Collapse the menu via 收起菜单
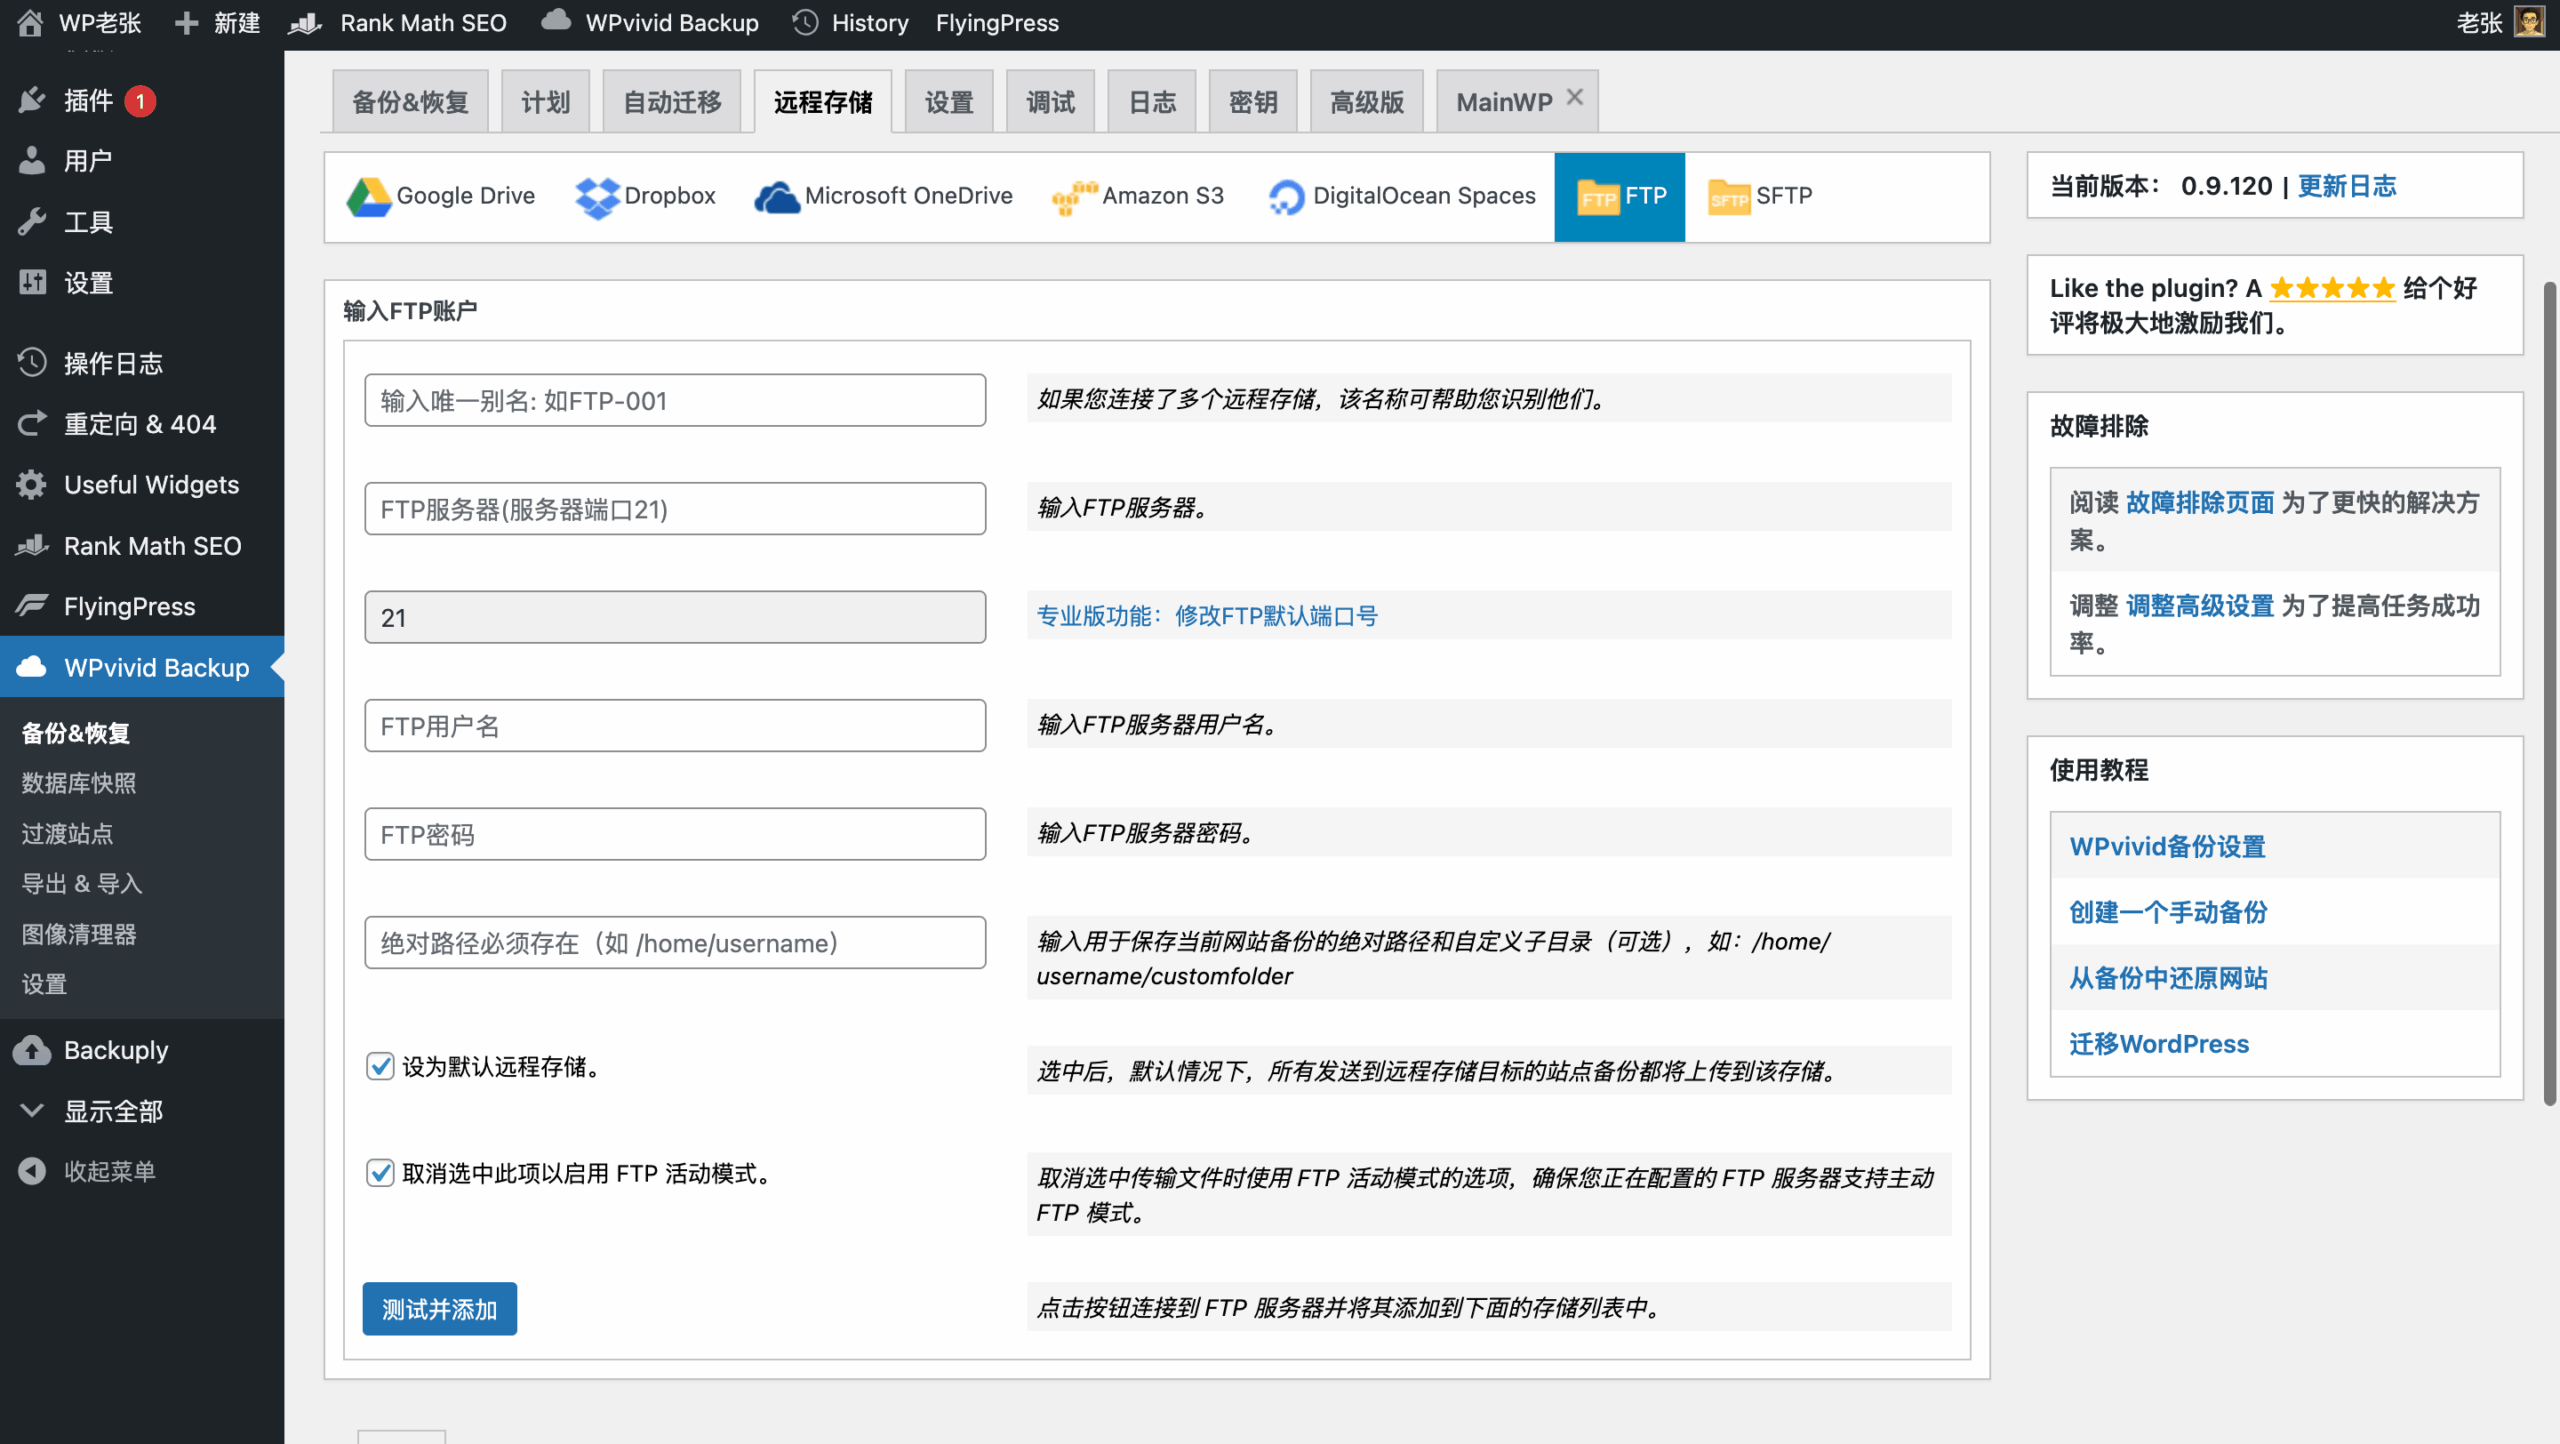The width and height of the screenshot is (2560, 1444). pos(108,1171)
